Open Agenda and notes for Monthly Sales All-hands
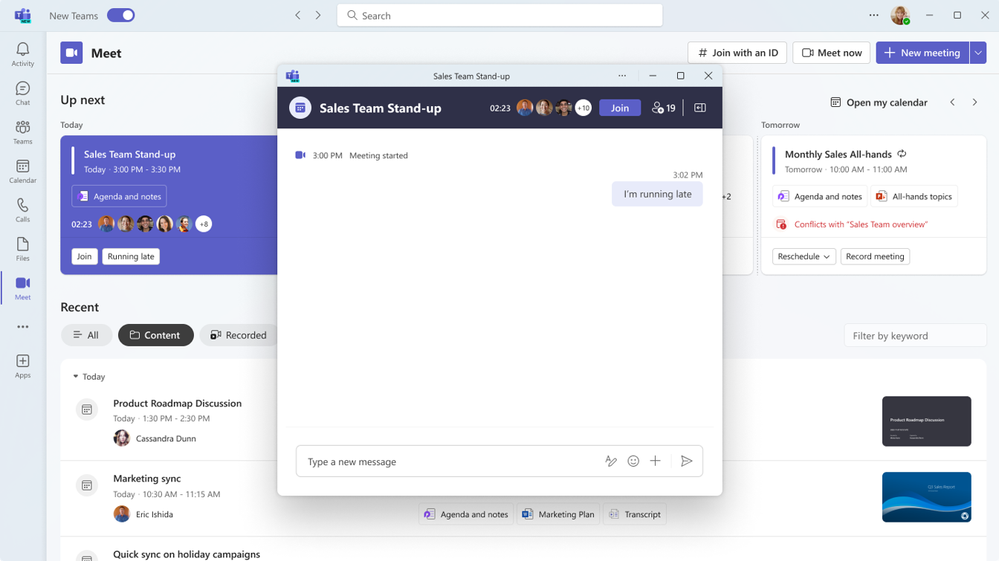The height and width of the screenshot is (561, 999). point(821,196)
